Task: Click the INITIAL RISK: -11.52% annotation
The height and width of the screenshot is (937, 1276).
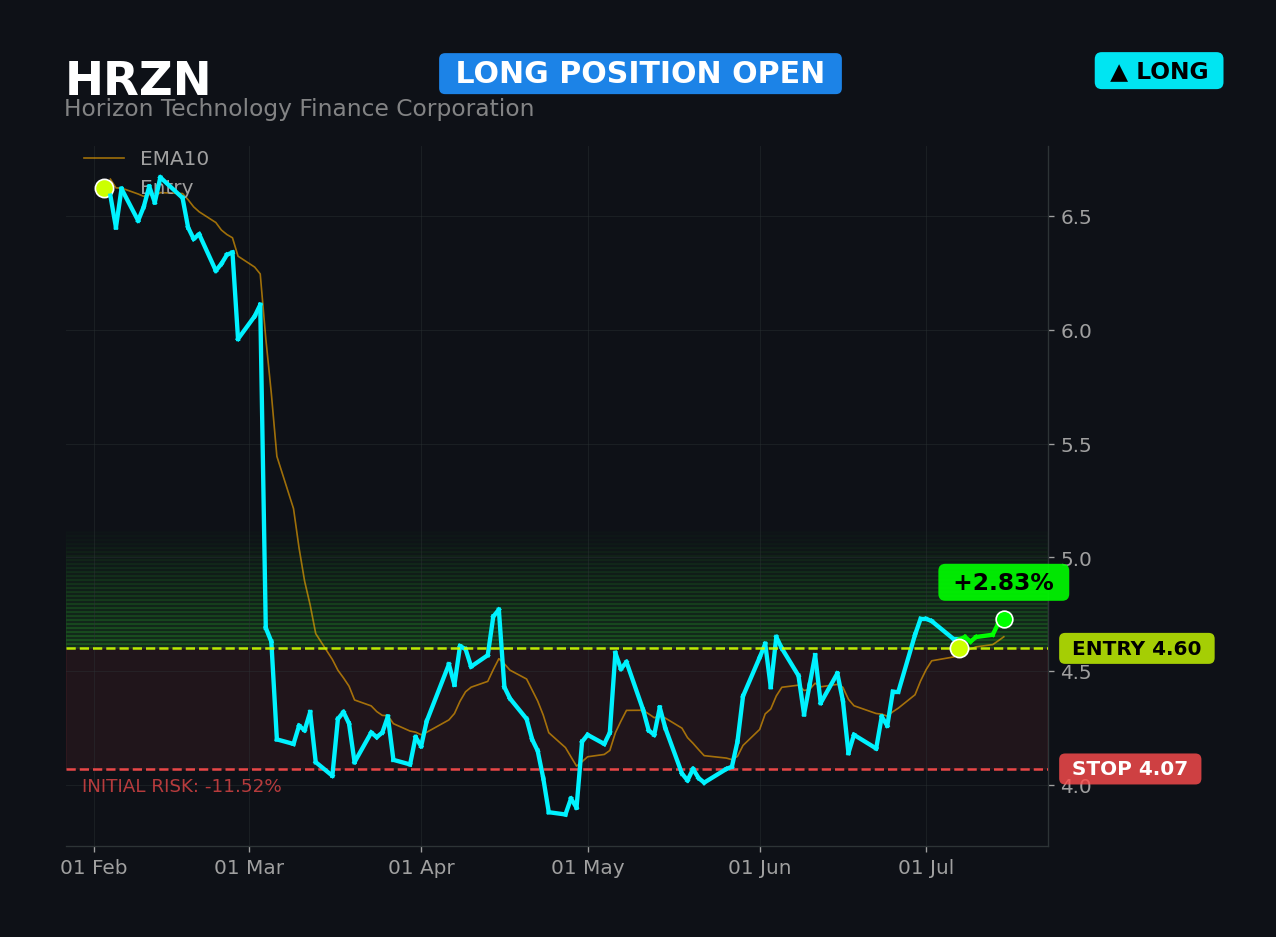Action: pyautogui.click(x=182, y=787)
